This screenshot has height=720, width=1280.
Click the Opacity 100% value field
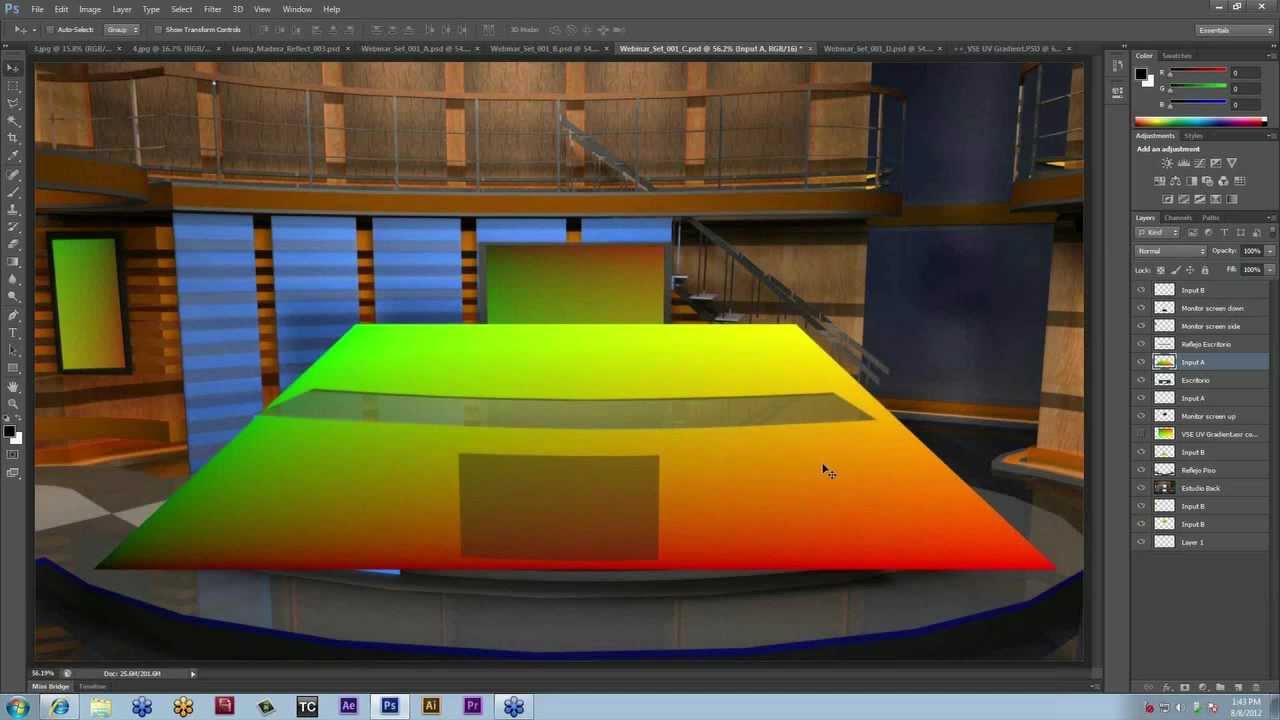1252,251
